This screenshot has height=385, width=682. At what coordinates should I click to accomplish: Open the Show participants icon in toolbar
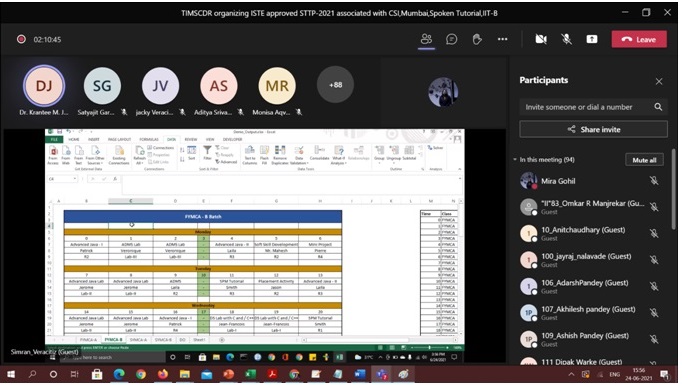(x=426, y=40)
